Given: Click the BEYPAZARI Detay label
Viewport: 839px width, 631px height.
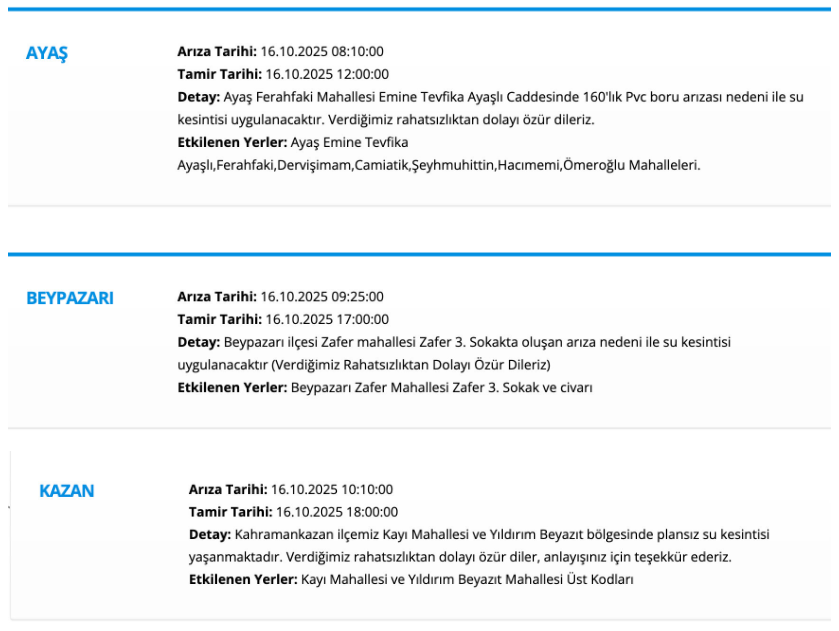Looking at the screenshot, I should (197, 342).
